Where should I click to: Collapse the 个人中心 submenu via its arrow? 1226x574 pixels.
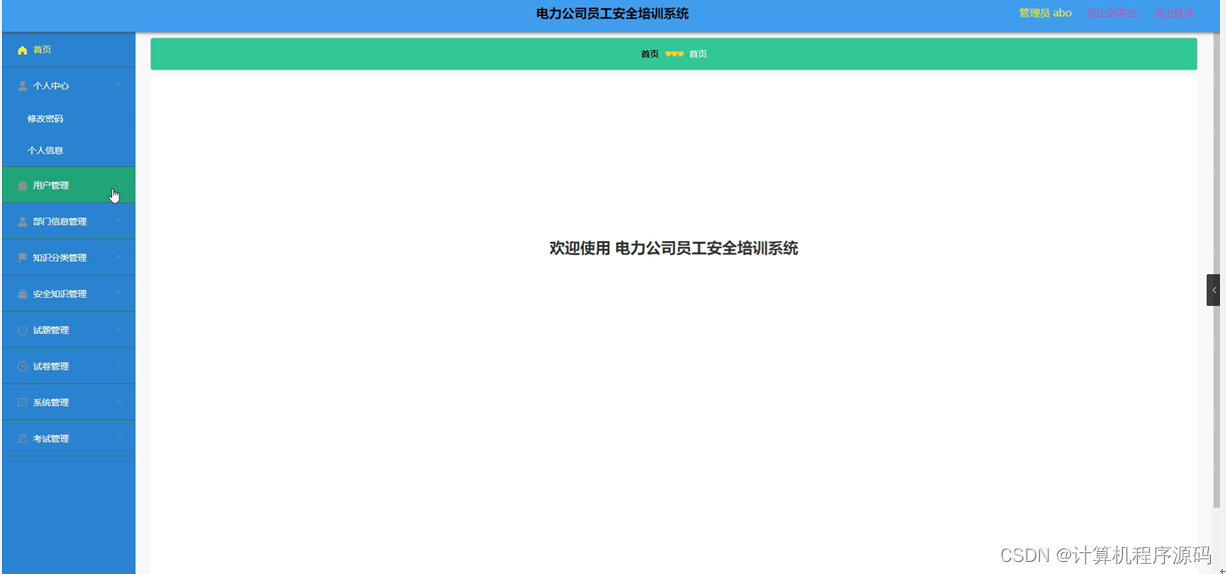coord(119,85)
